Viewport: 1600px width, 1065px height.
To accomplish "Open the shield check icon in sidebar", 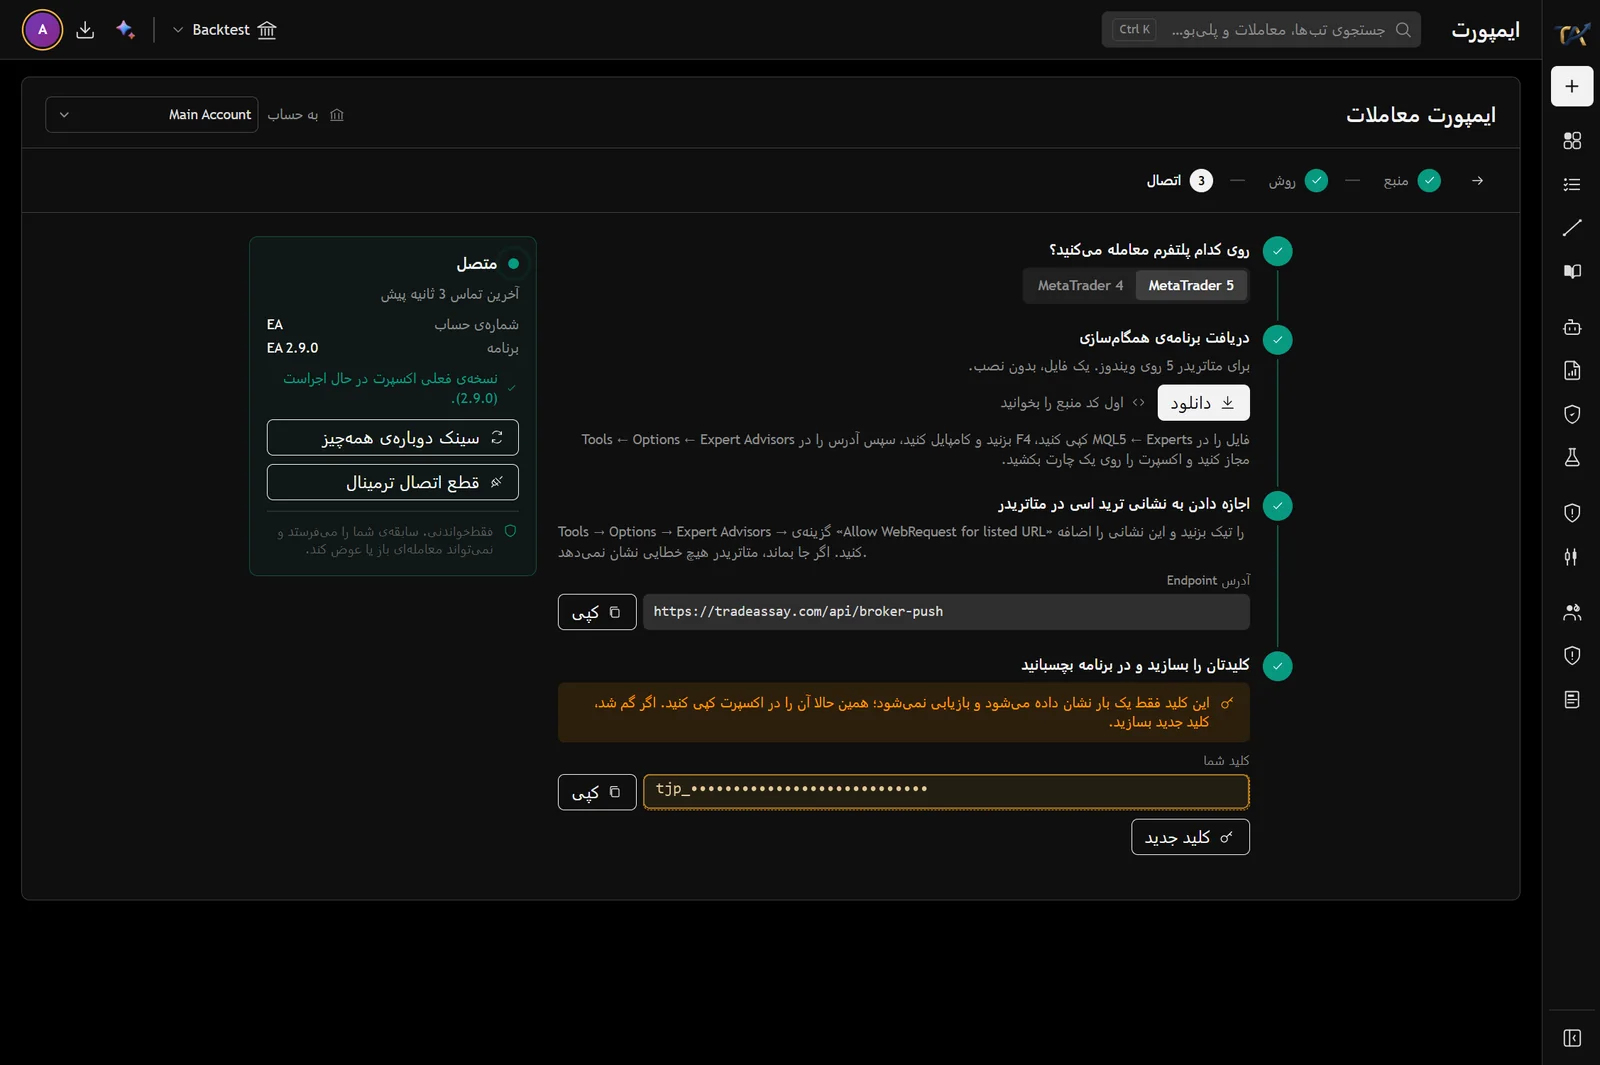I will 1572,414.
